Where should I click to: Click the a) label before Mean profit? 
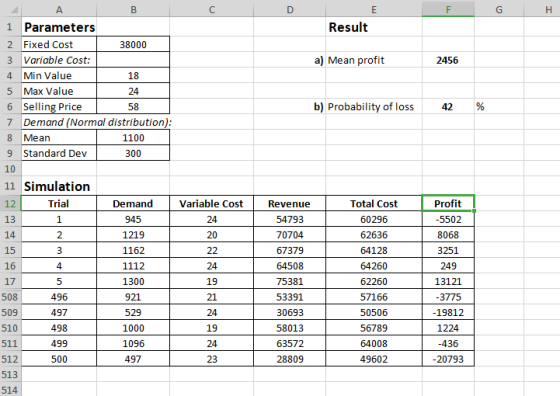319,60
